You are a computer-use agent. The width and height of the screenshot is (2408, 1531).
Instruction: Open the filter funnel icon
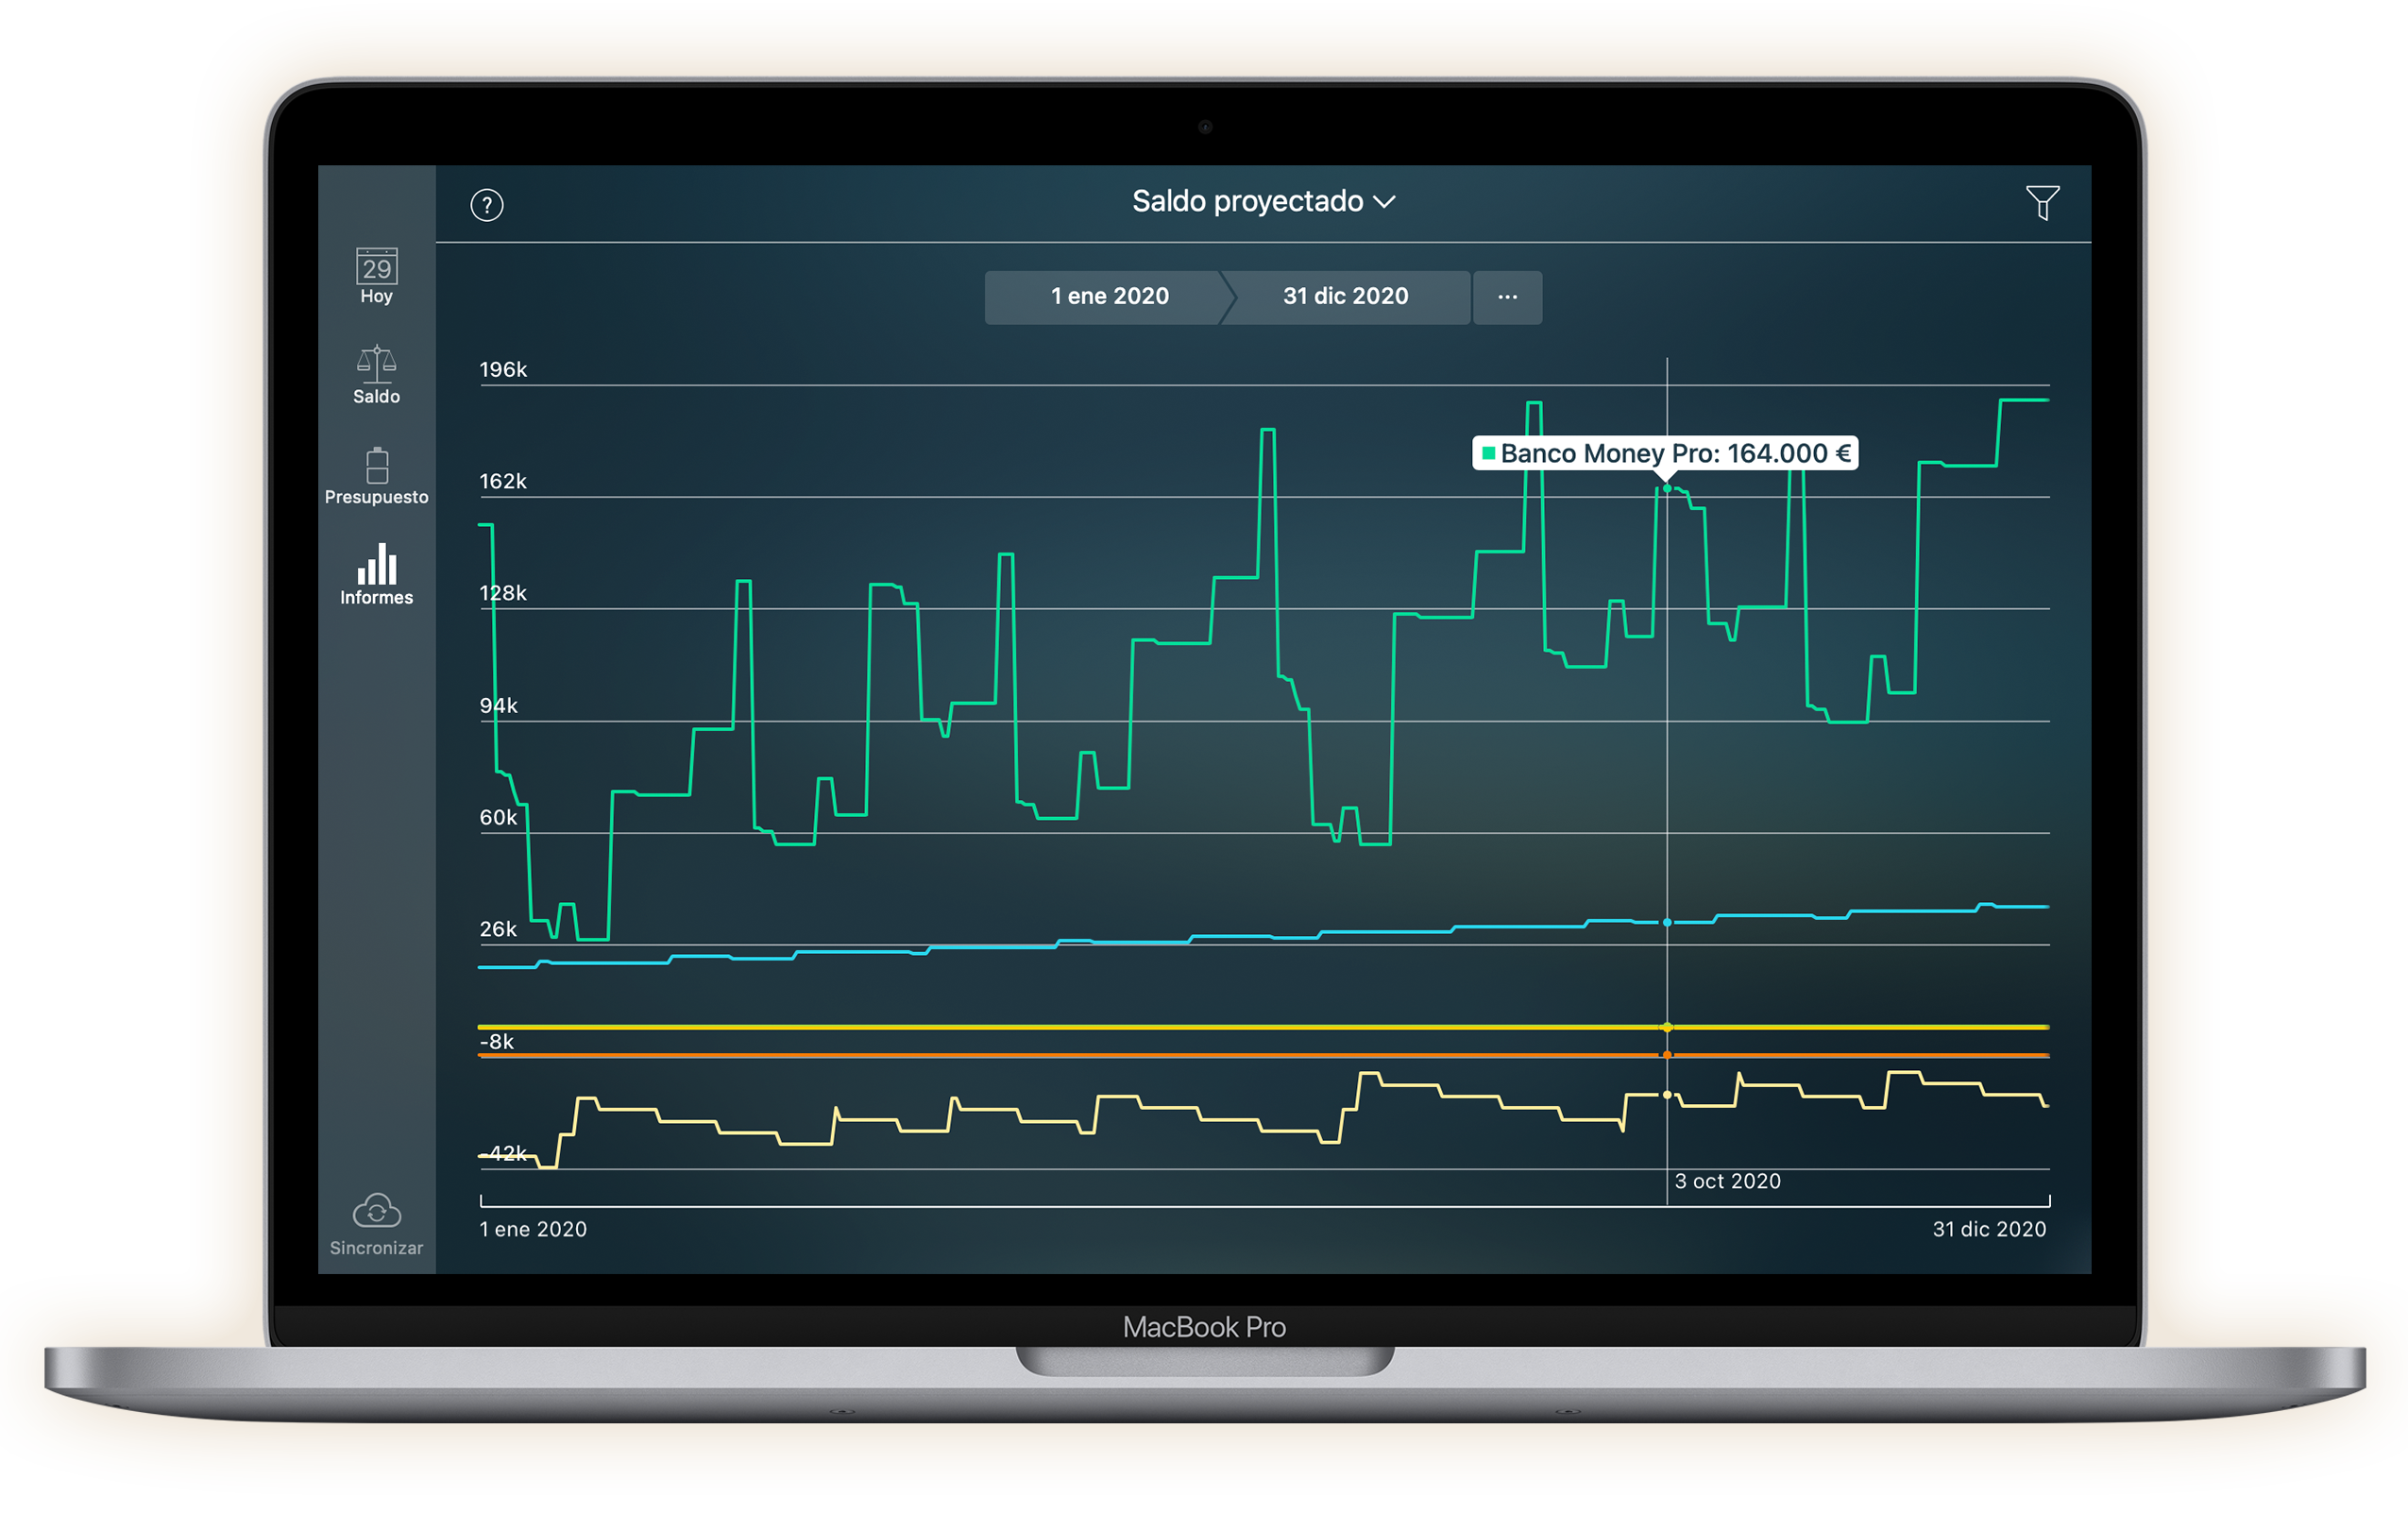(2042, 202)
